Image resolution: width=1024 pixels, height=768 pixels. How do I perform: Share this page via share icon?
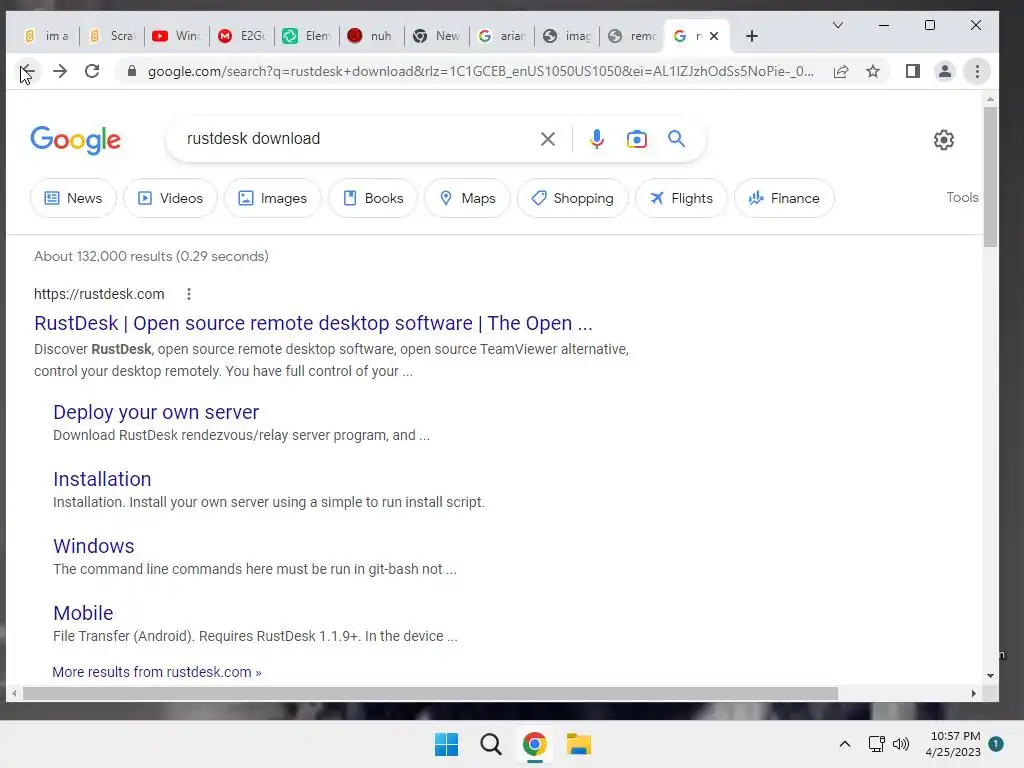[841, 71]
